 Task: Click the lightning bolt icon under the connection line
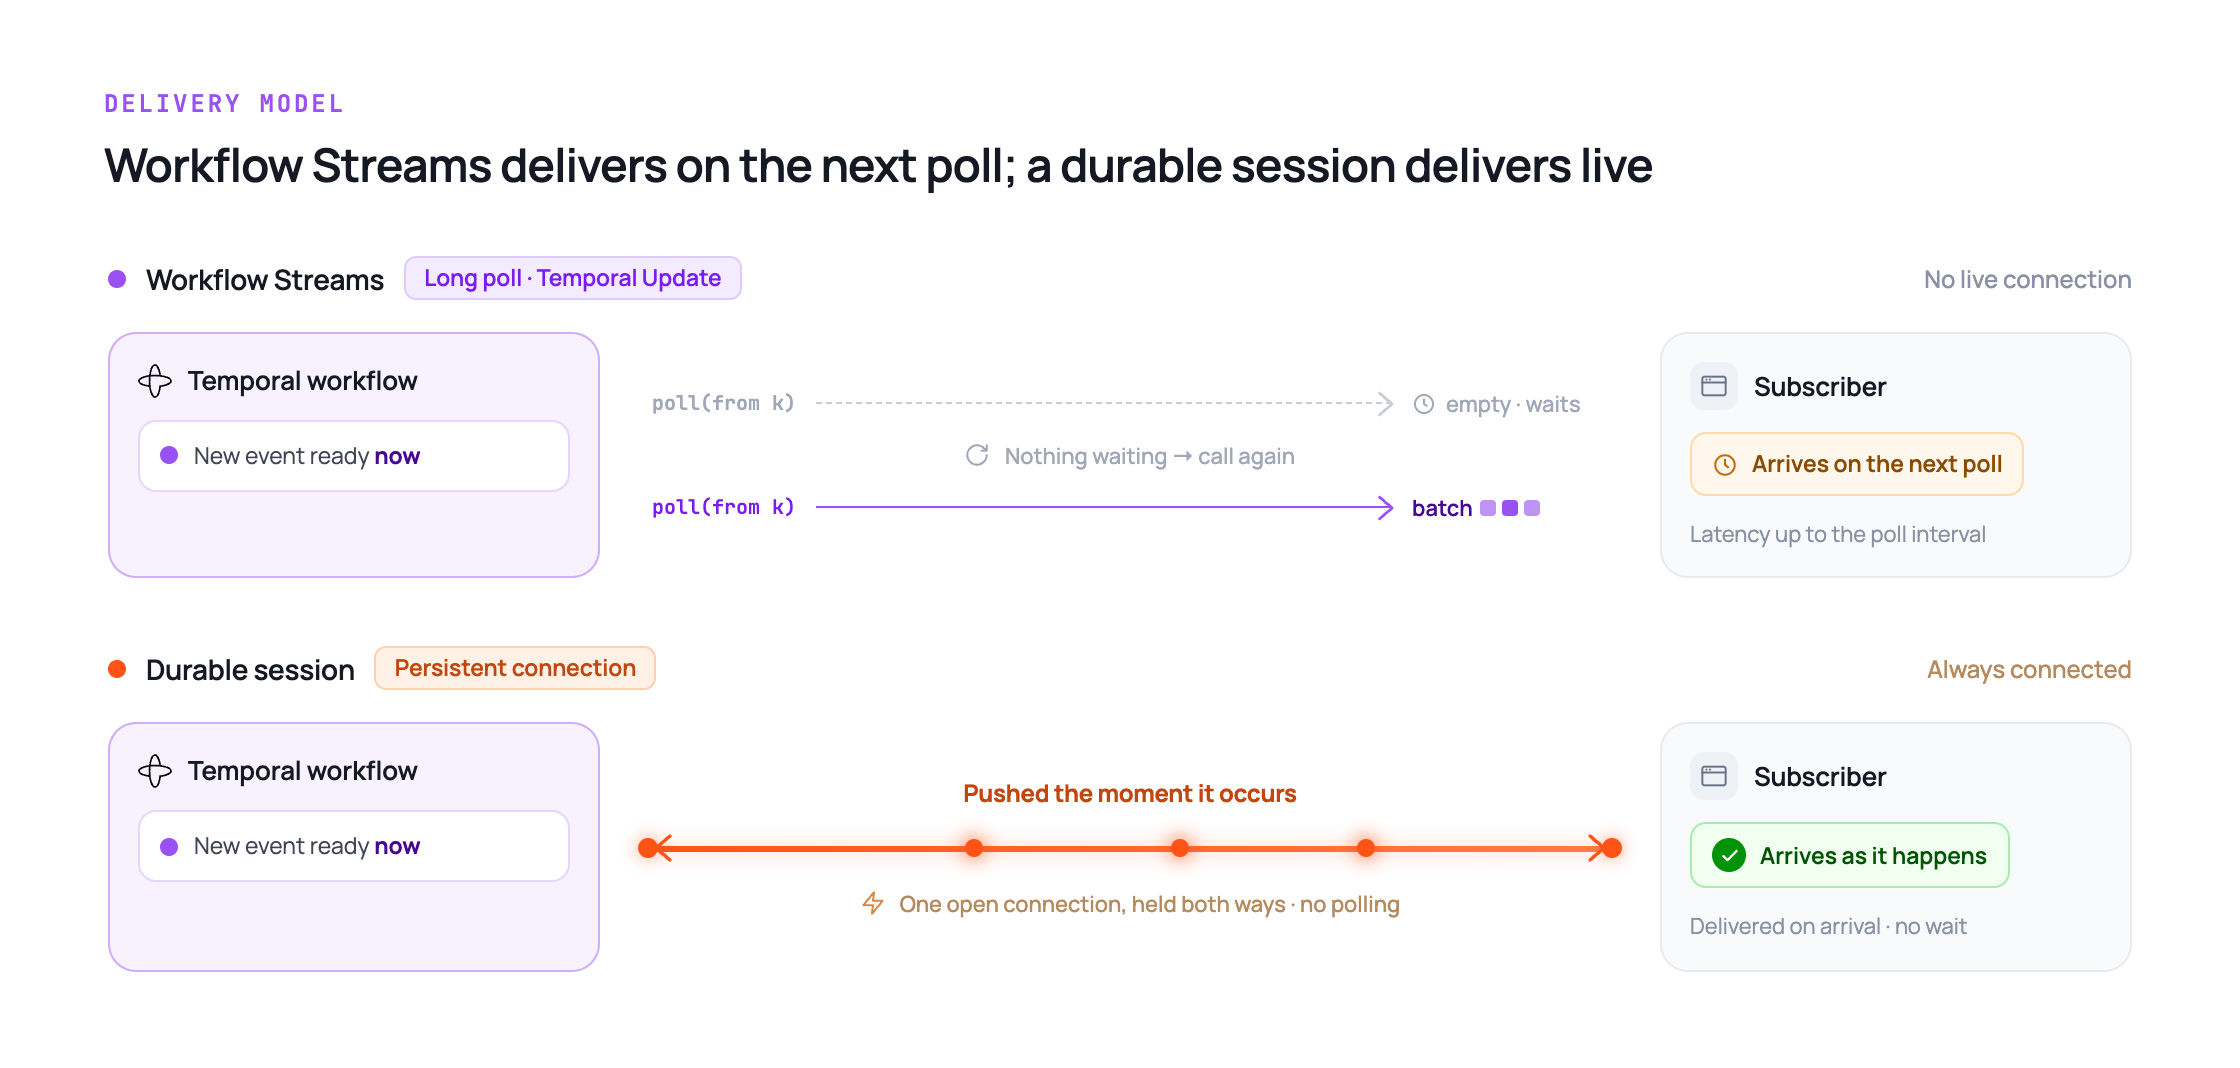(x=873, y=903)
